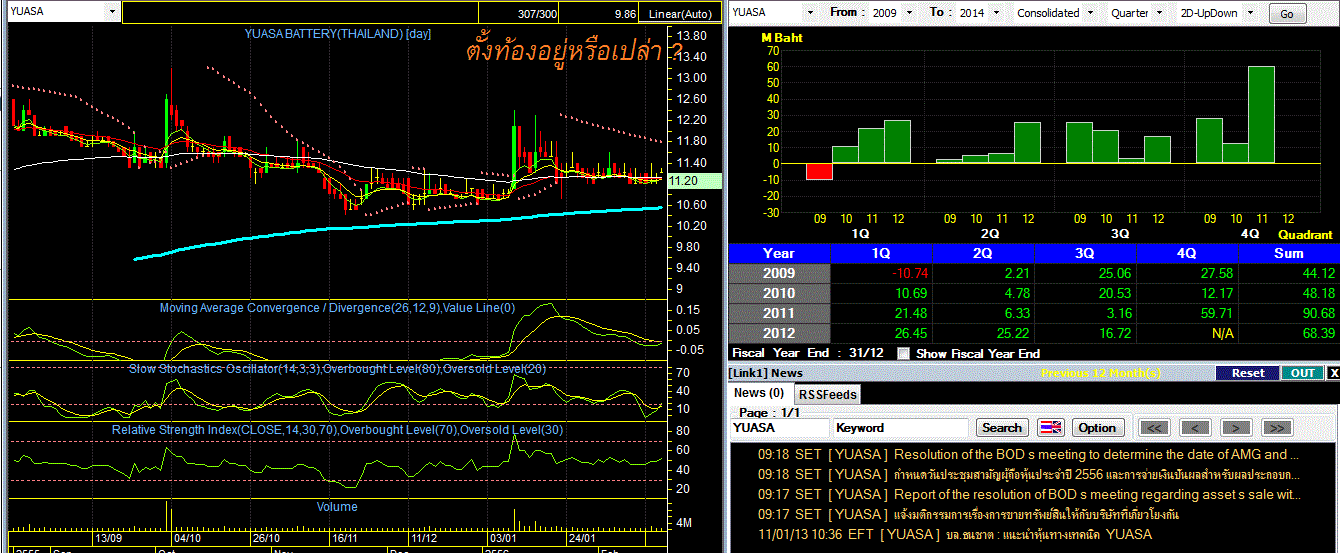Click the -10.74 cell for 2009 1Q

(881, 273)
